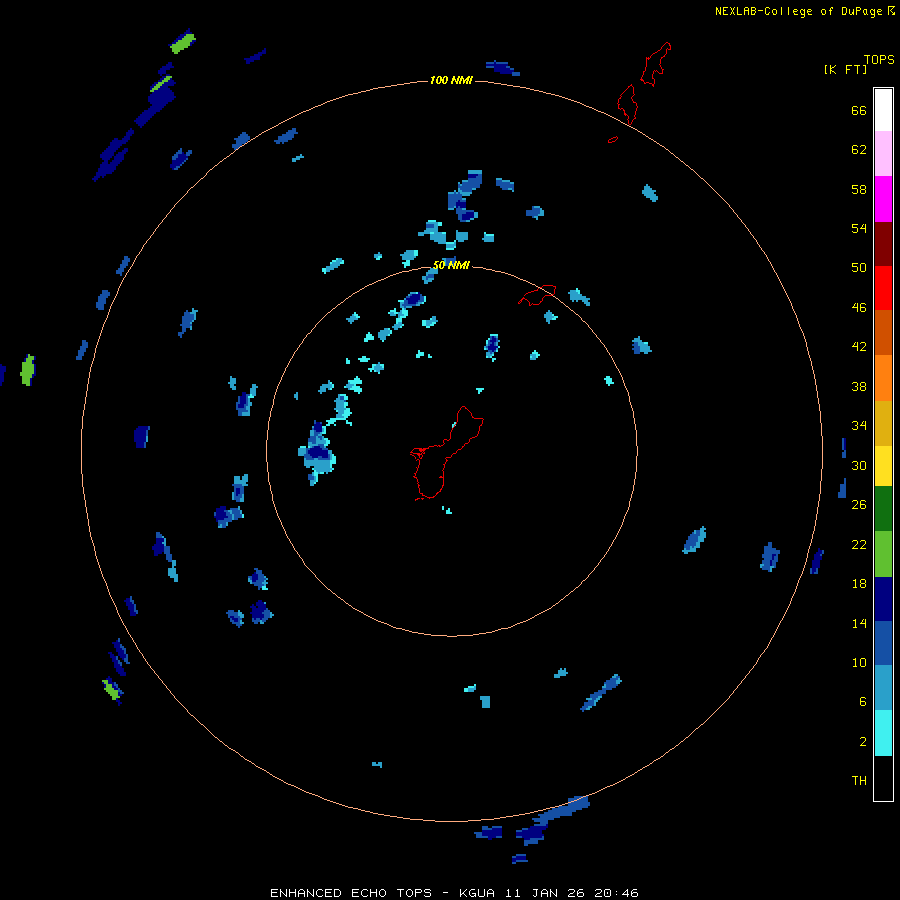The width and height of the screenshot is (900, 900).
Task: Select the 18 legend value
Action: [859, 584]
